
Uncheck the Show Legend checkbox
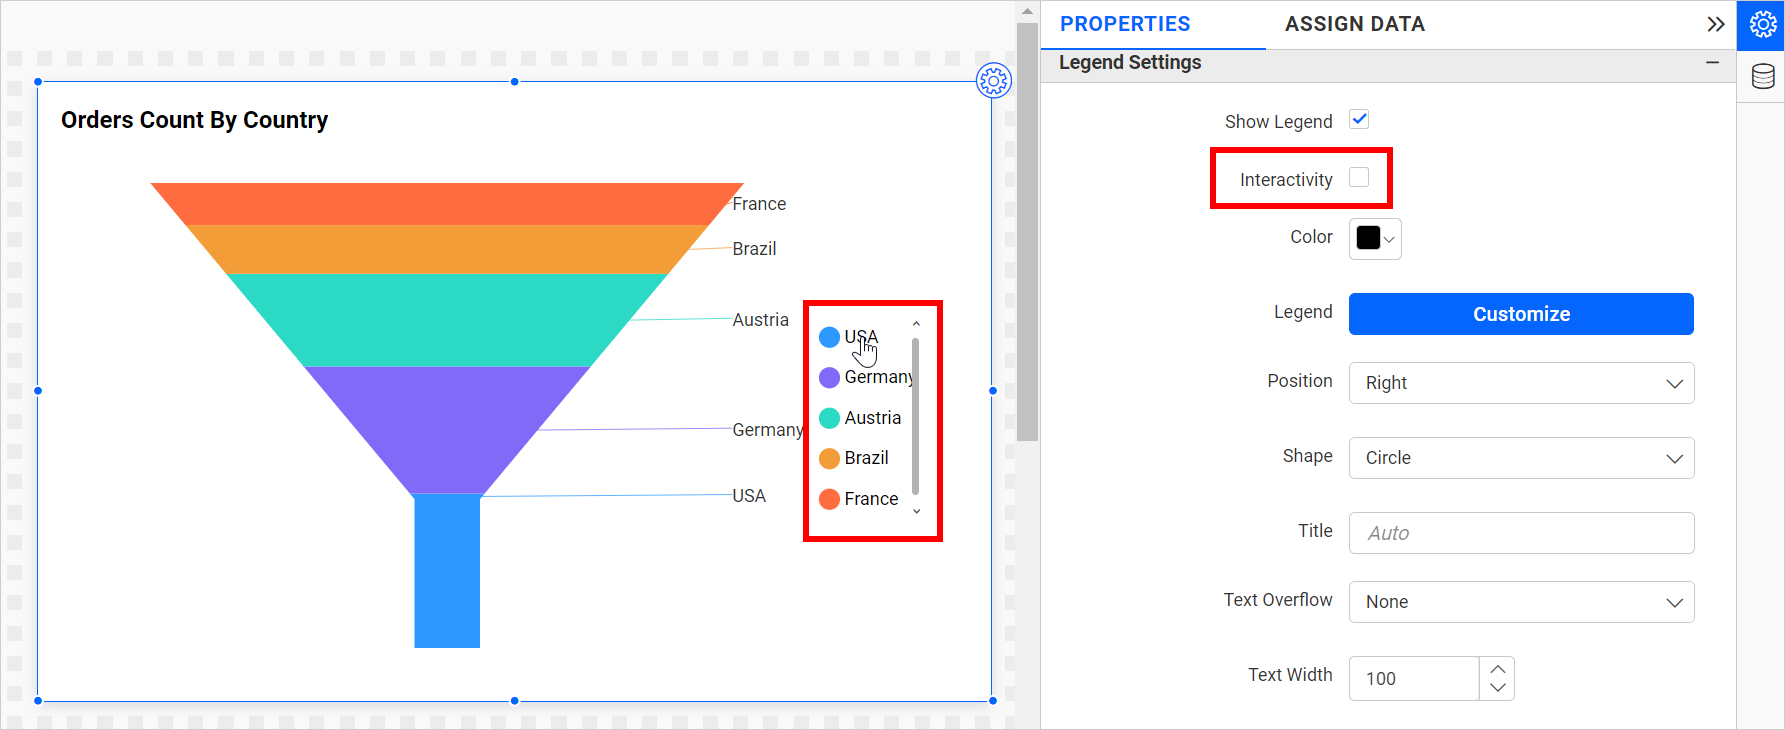tap(1359, 120)
